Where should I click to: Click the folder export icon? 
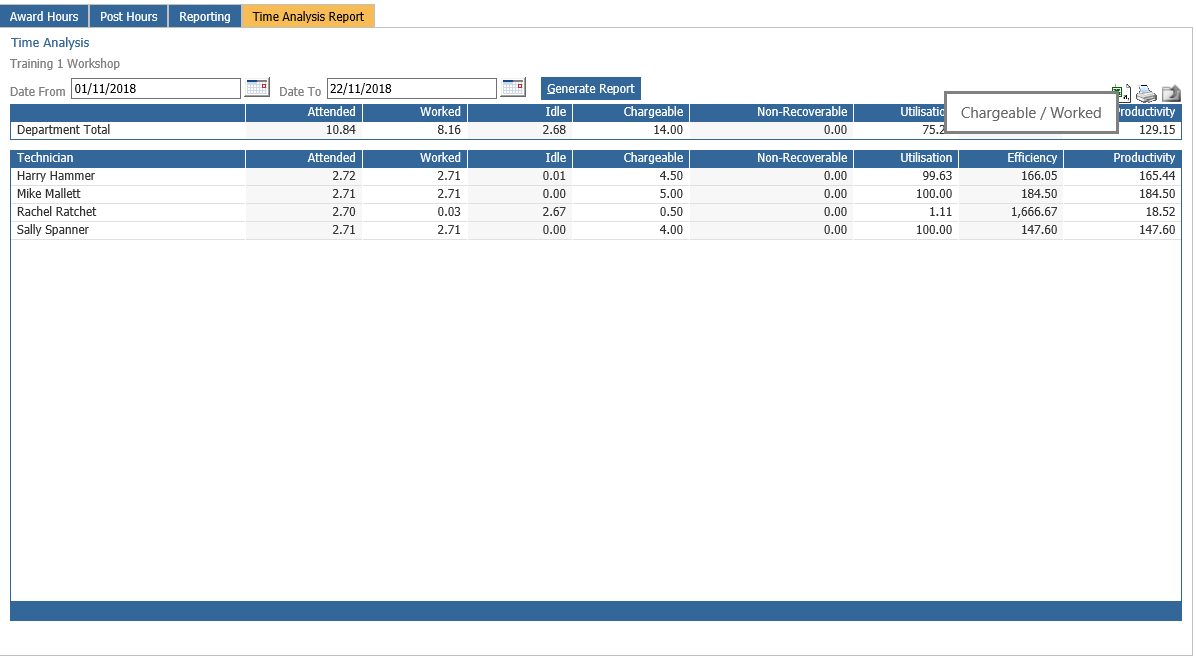1171,93
